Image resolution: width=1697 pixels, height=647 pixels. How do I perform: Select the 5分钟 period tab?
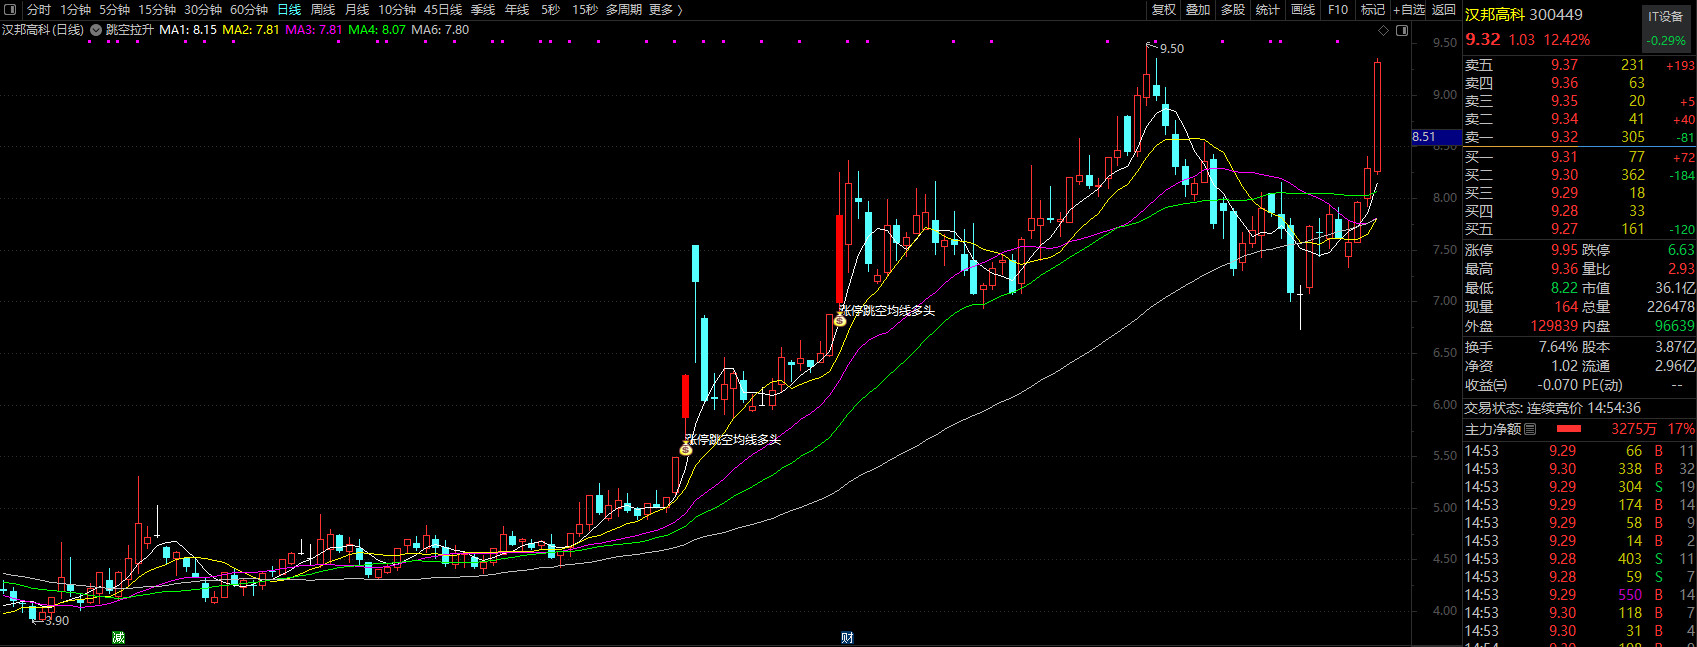114,9
